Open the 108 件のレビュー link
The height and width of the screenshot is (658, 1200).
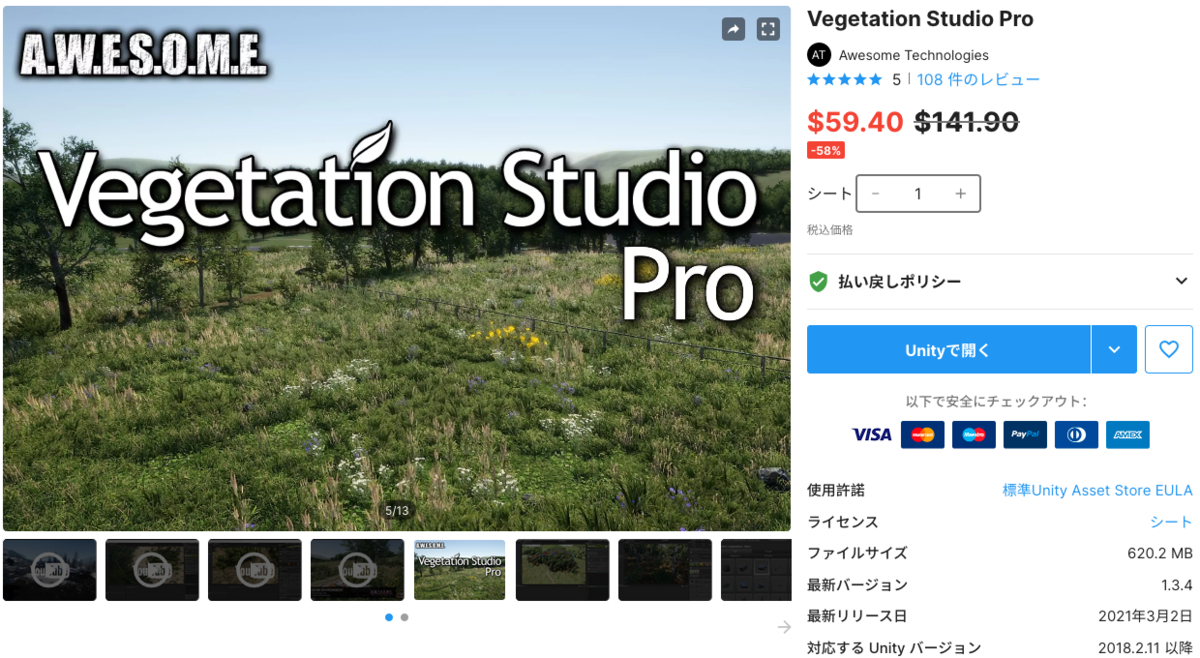pyautogui.click(x=978, y=79)
